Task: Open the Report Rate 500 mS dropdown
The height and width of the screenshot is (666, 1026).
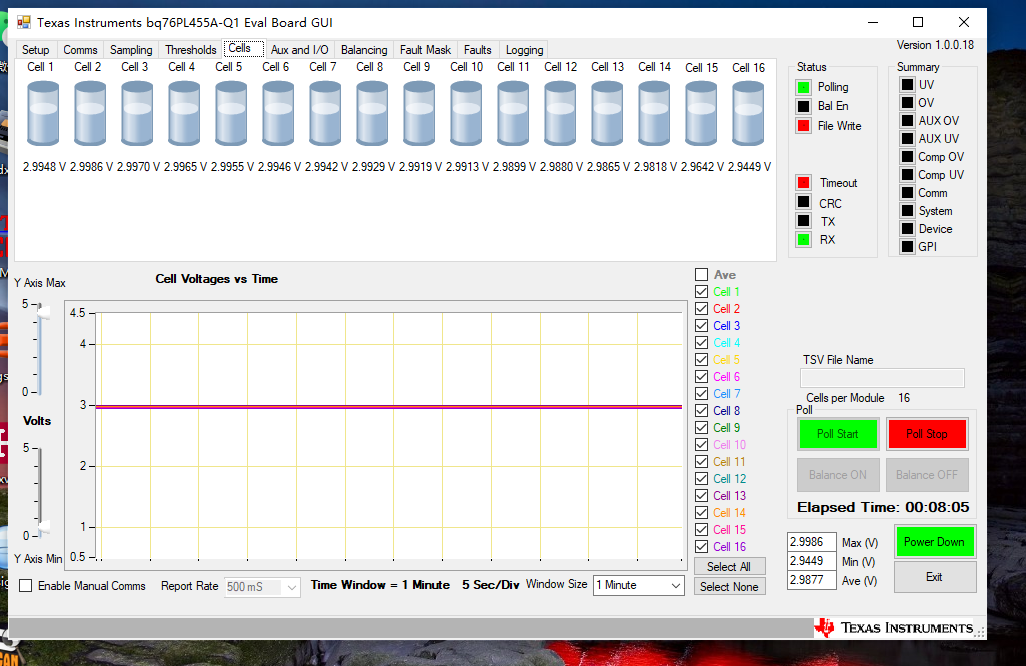Action: click(262, 587)
